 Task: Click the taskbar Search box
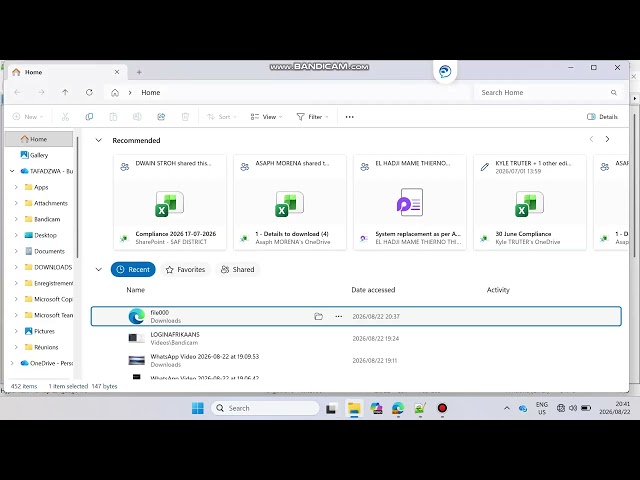pyautogui.click(x=265, y=408)
